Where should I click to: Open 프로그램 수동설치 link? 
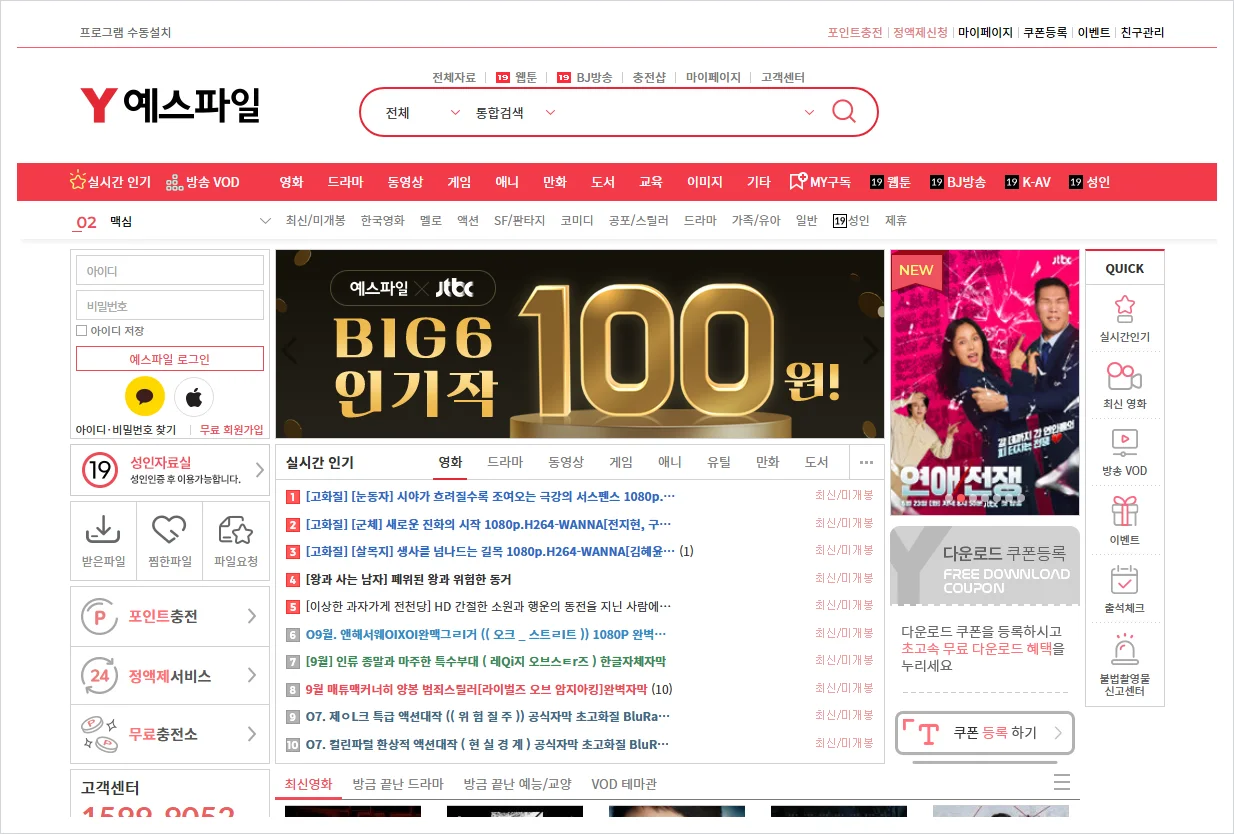coord(126,32)
